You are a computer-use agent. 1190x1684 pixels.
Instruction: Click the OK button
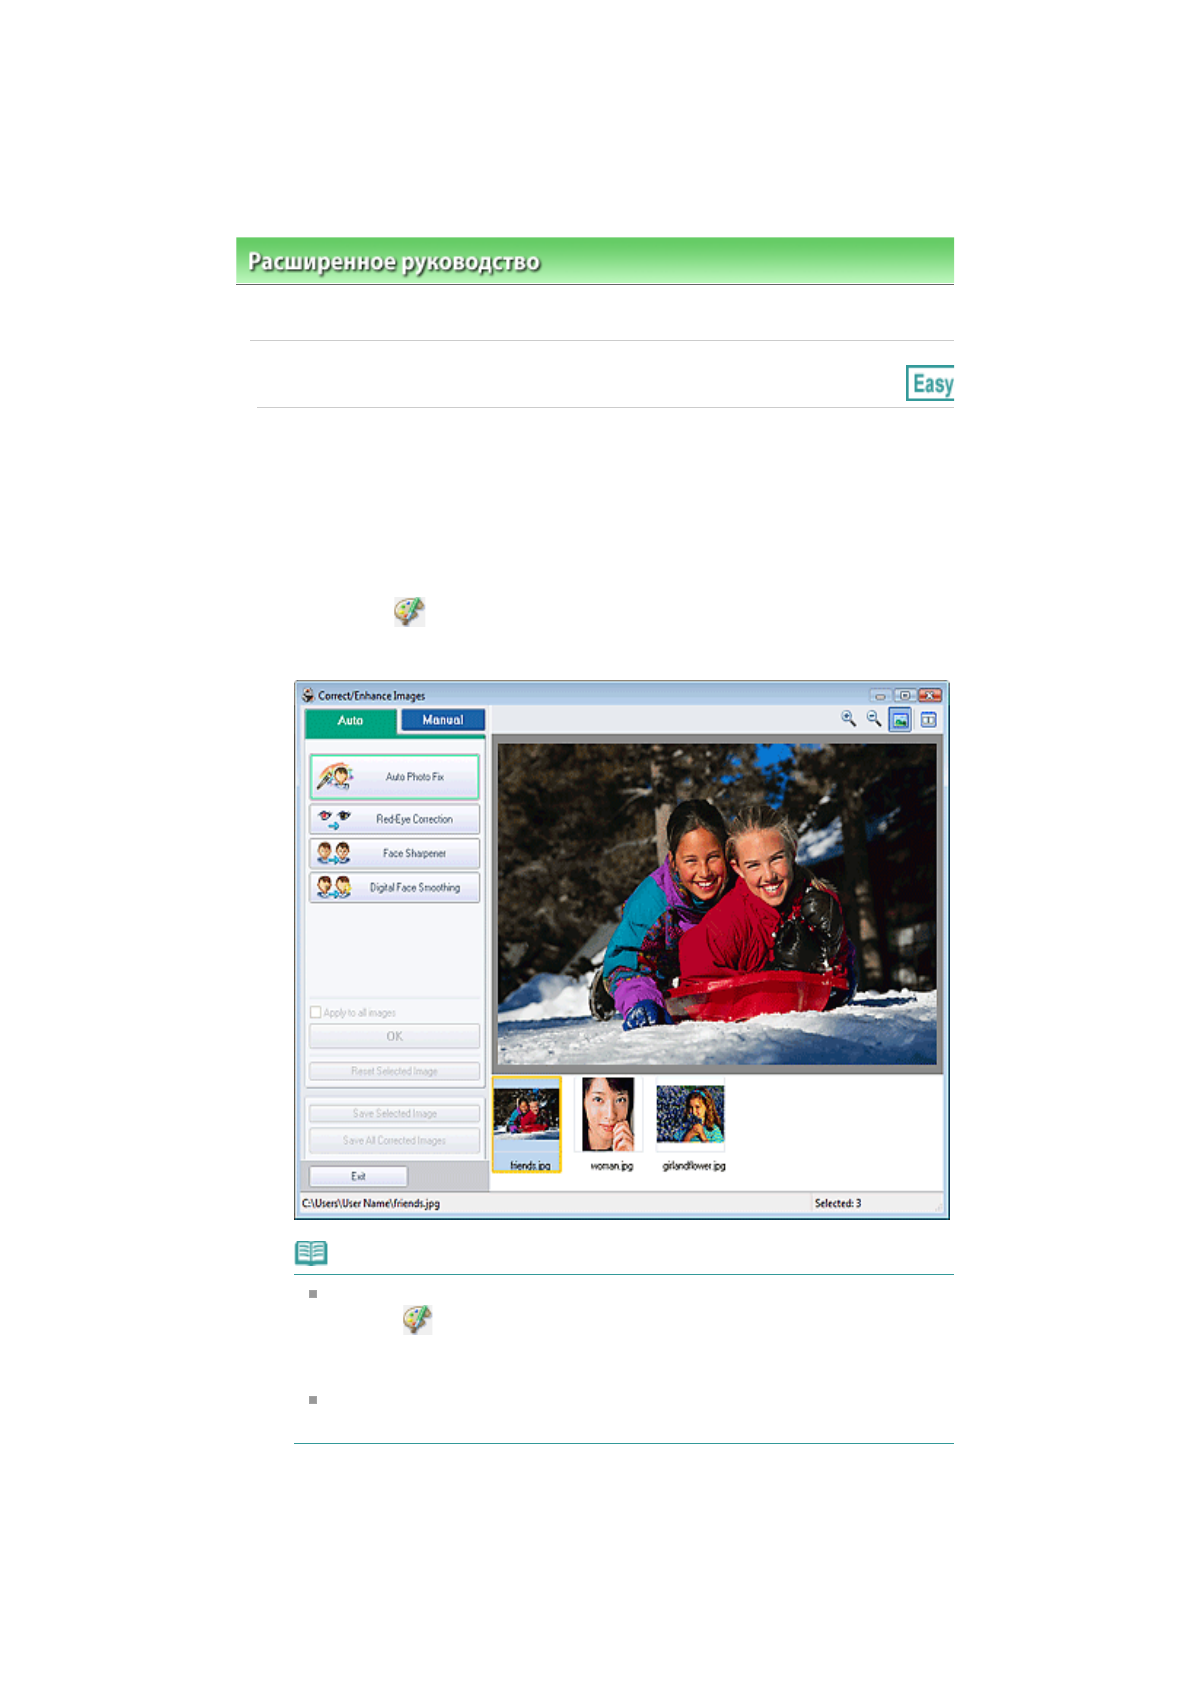click(394, 1037)
